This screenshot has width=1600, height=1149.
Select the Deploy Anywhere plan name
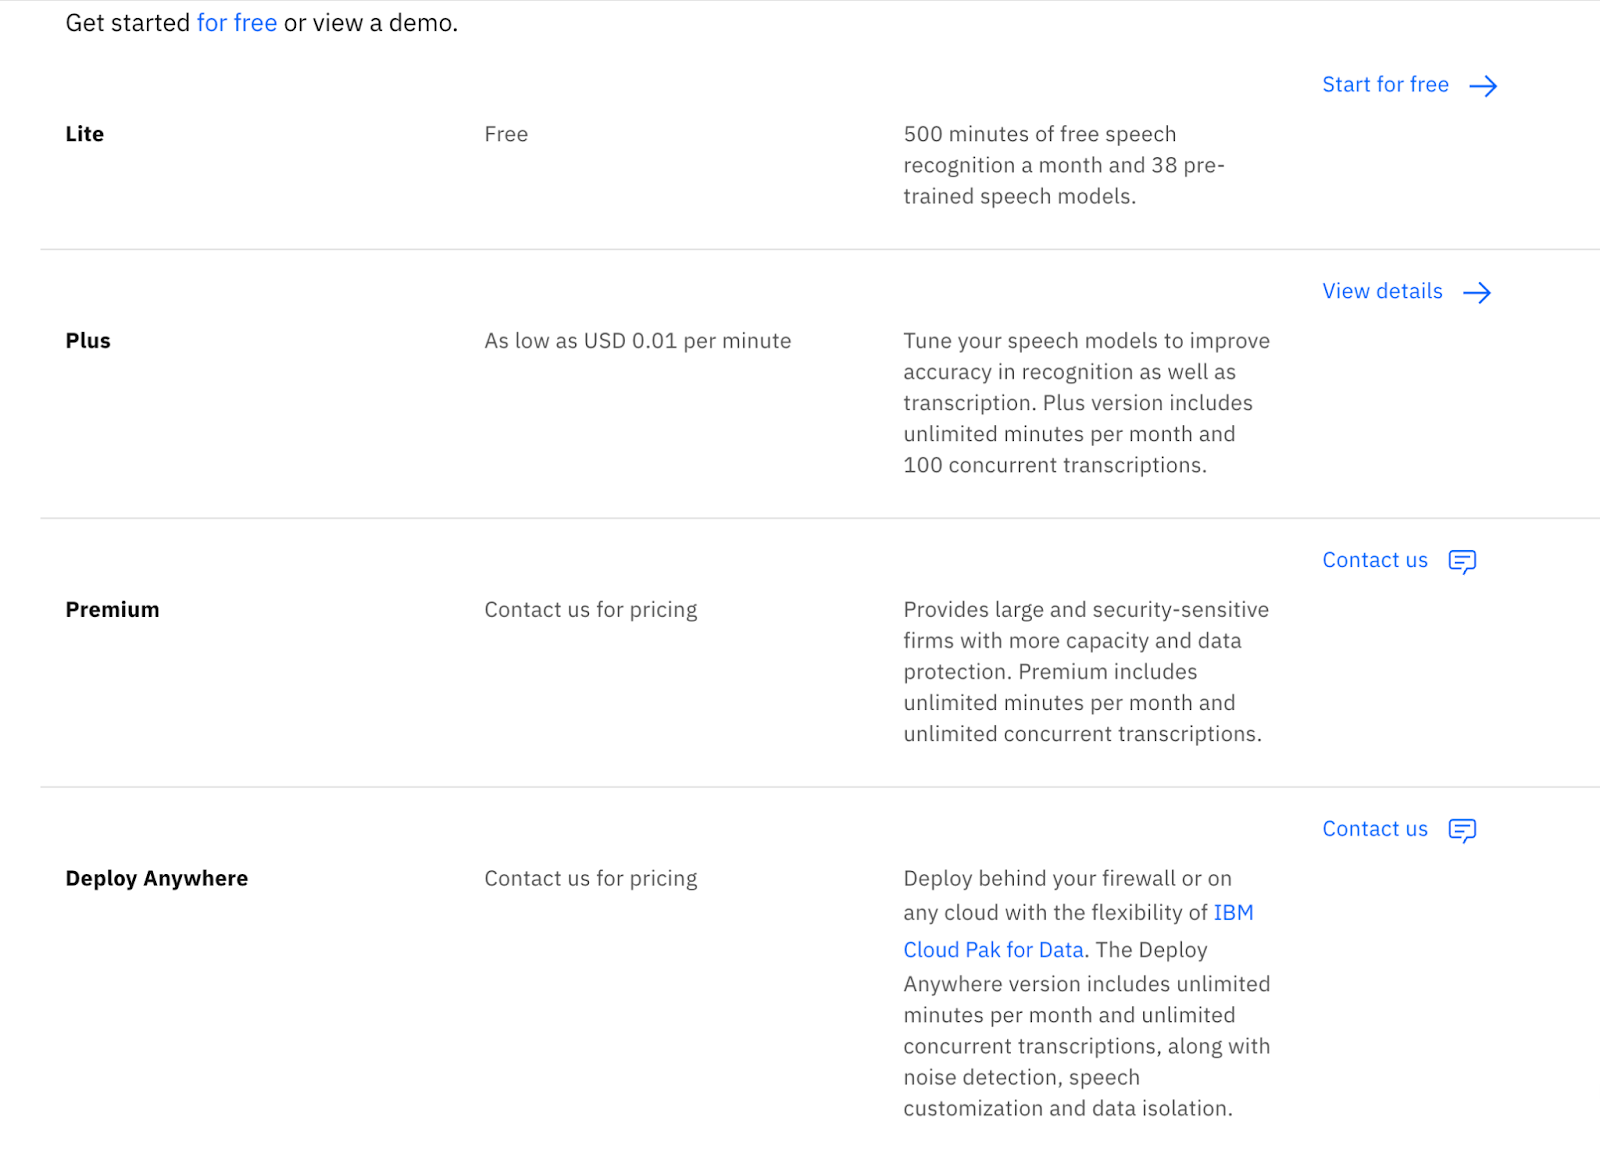click(157, 879)
